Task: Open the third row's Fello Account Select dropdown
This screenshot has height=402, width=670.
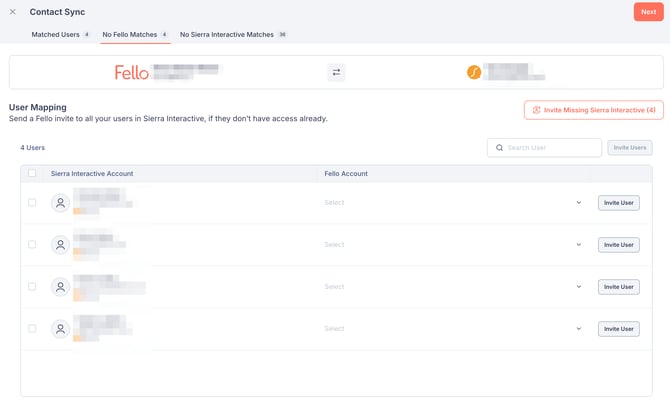Action: [x=453, y=287]
